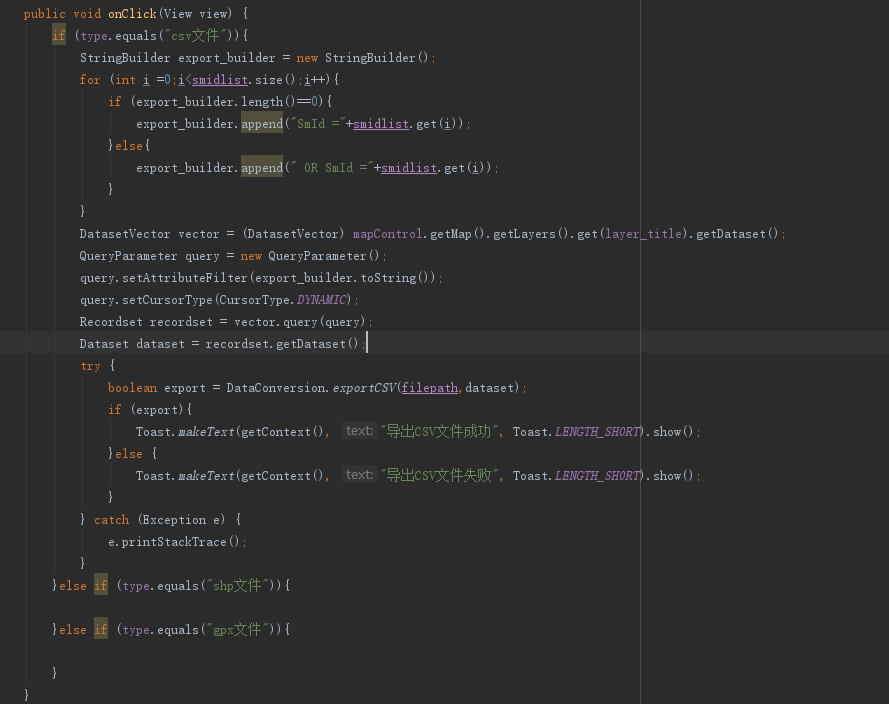Click smidlist in the for loop header
Viewport: 889px width, 704px height.
(x=219, y=80)
